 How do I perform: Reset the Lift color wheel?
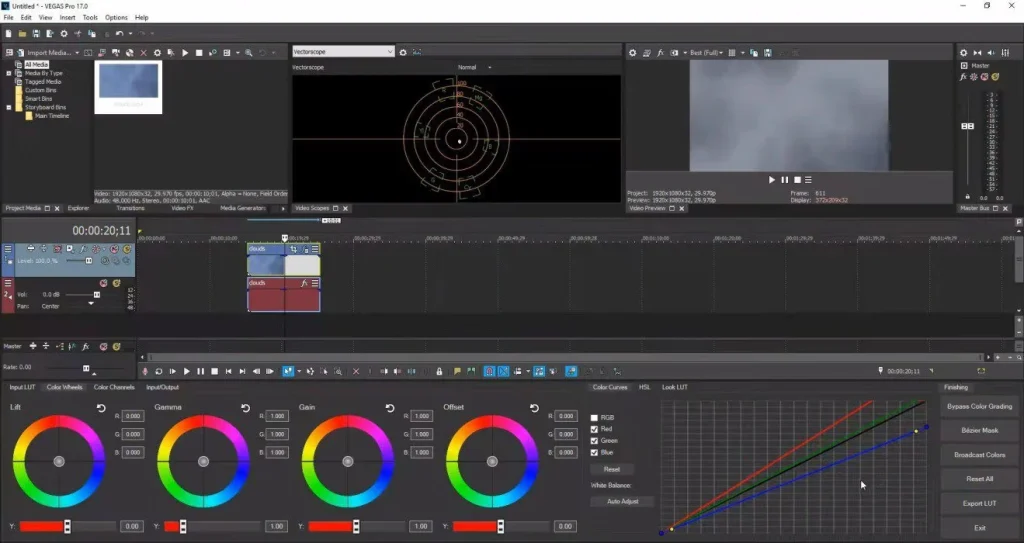[102, 408]
